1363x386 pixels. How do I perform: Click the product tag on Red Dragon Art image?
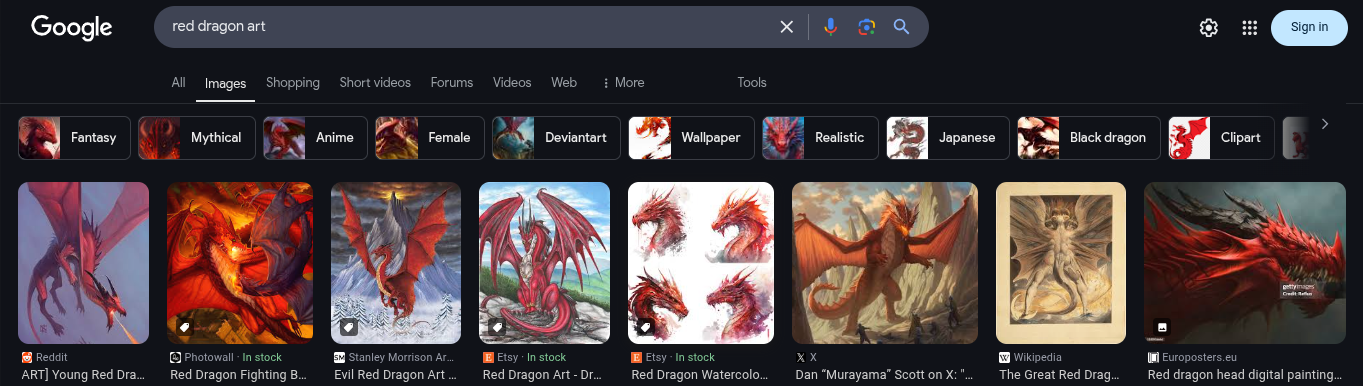point(497,327)
